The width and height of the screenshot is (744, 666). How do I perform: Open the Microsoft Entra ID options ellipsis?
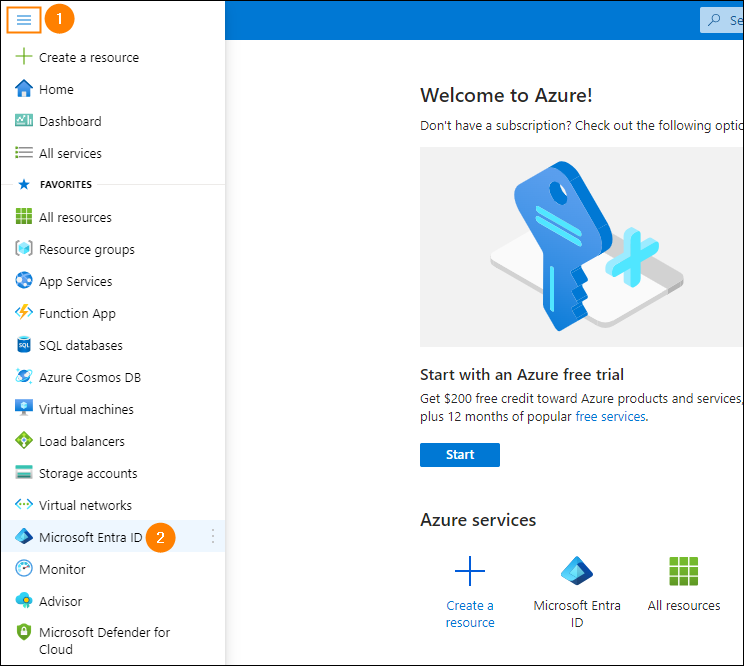pyautogui.click(x=212, y=537)
